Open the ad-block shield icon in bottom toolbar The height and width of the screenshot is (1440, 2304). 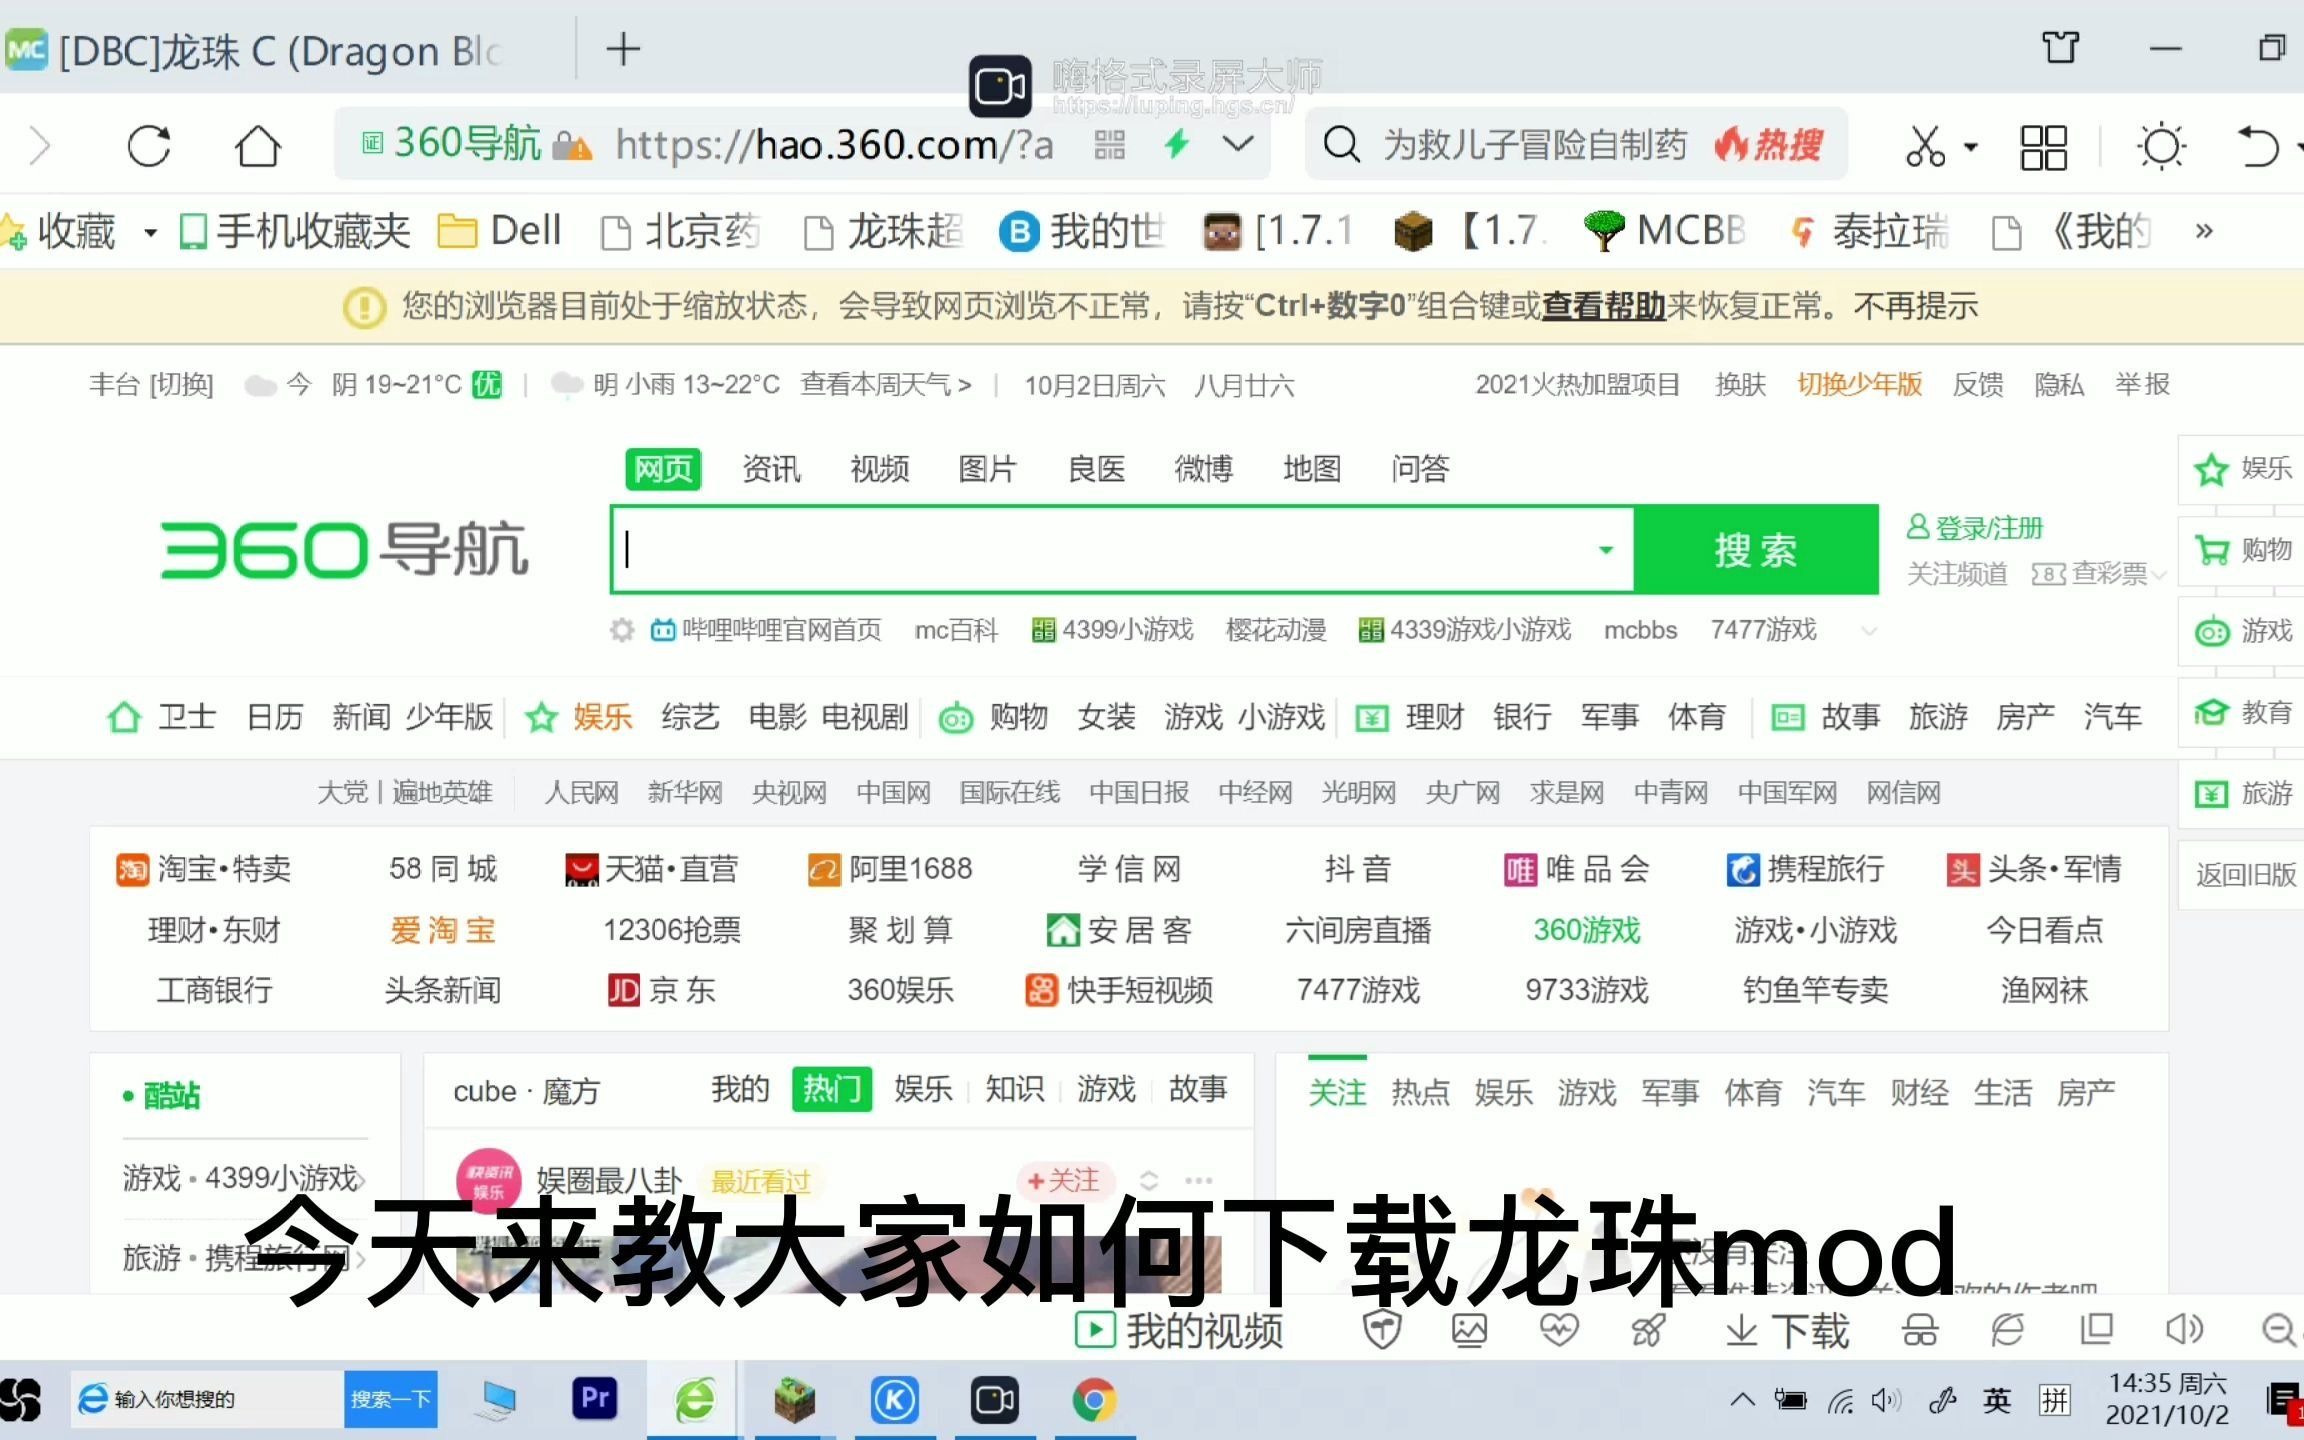(1382, 1330)
